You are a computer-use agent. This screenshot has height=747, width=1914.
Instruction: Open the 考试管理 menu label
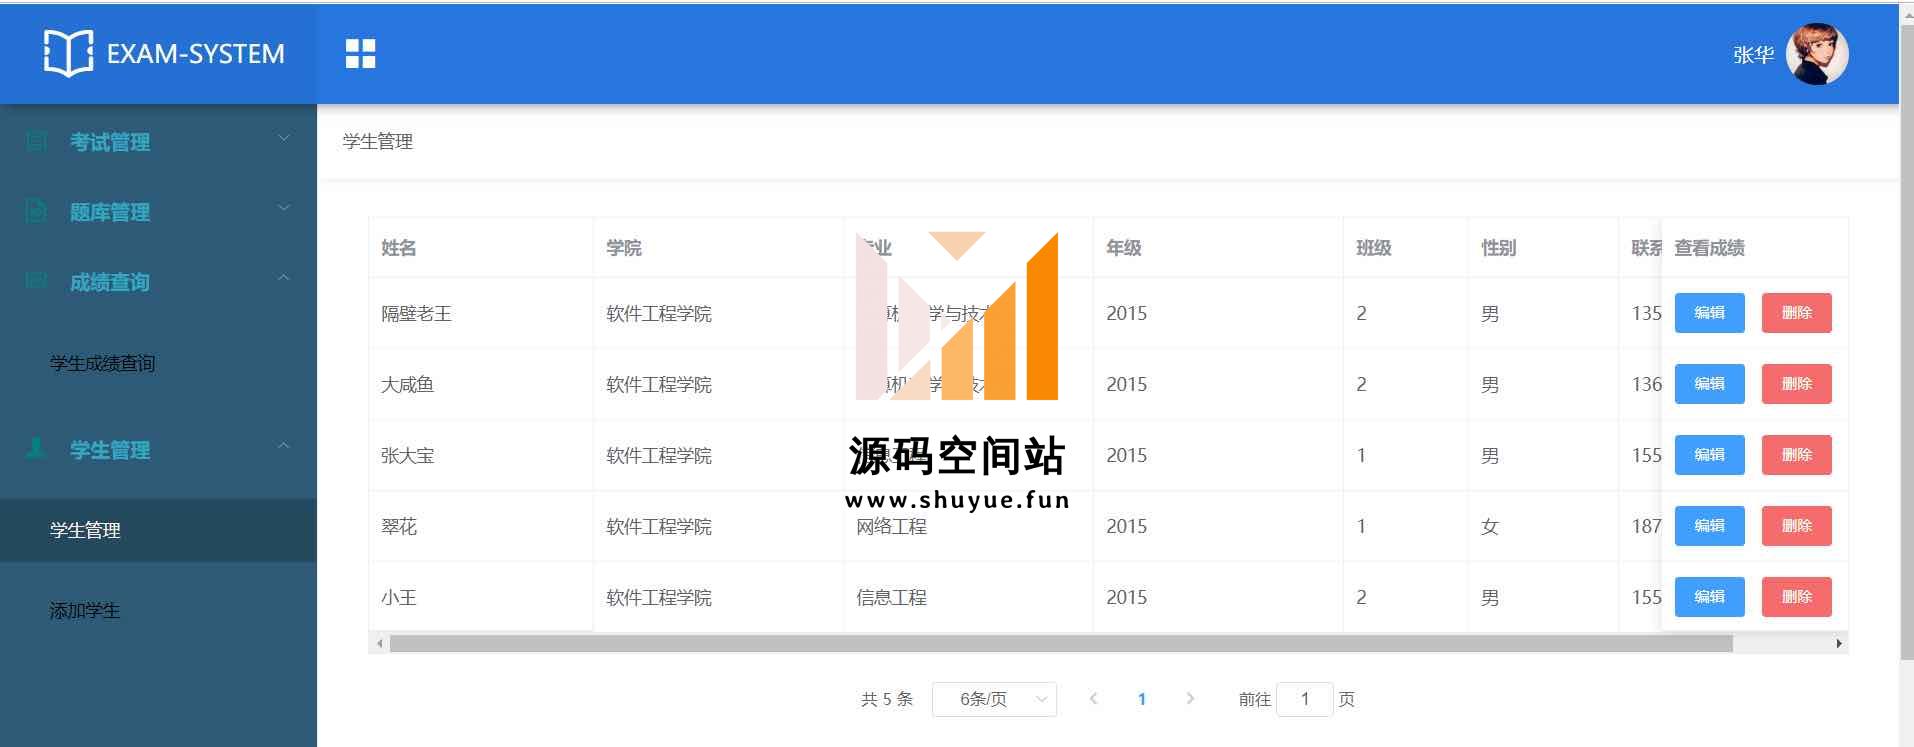[x=110, y=142]
